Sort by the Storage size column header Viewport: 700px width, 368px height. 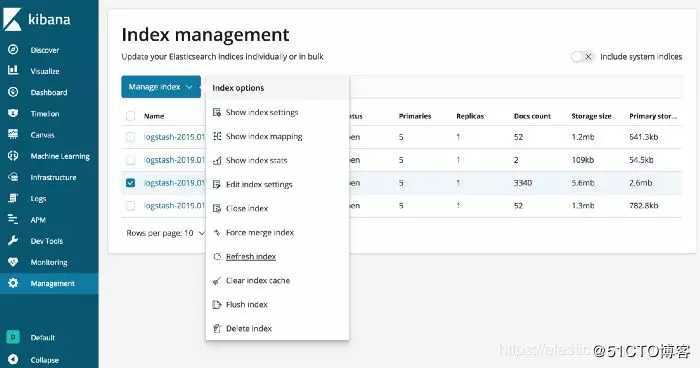(x=592, y=116)
